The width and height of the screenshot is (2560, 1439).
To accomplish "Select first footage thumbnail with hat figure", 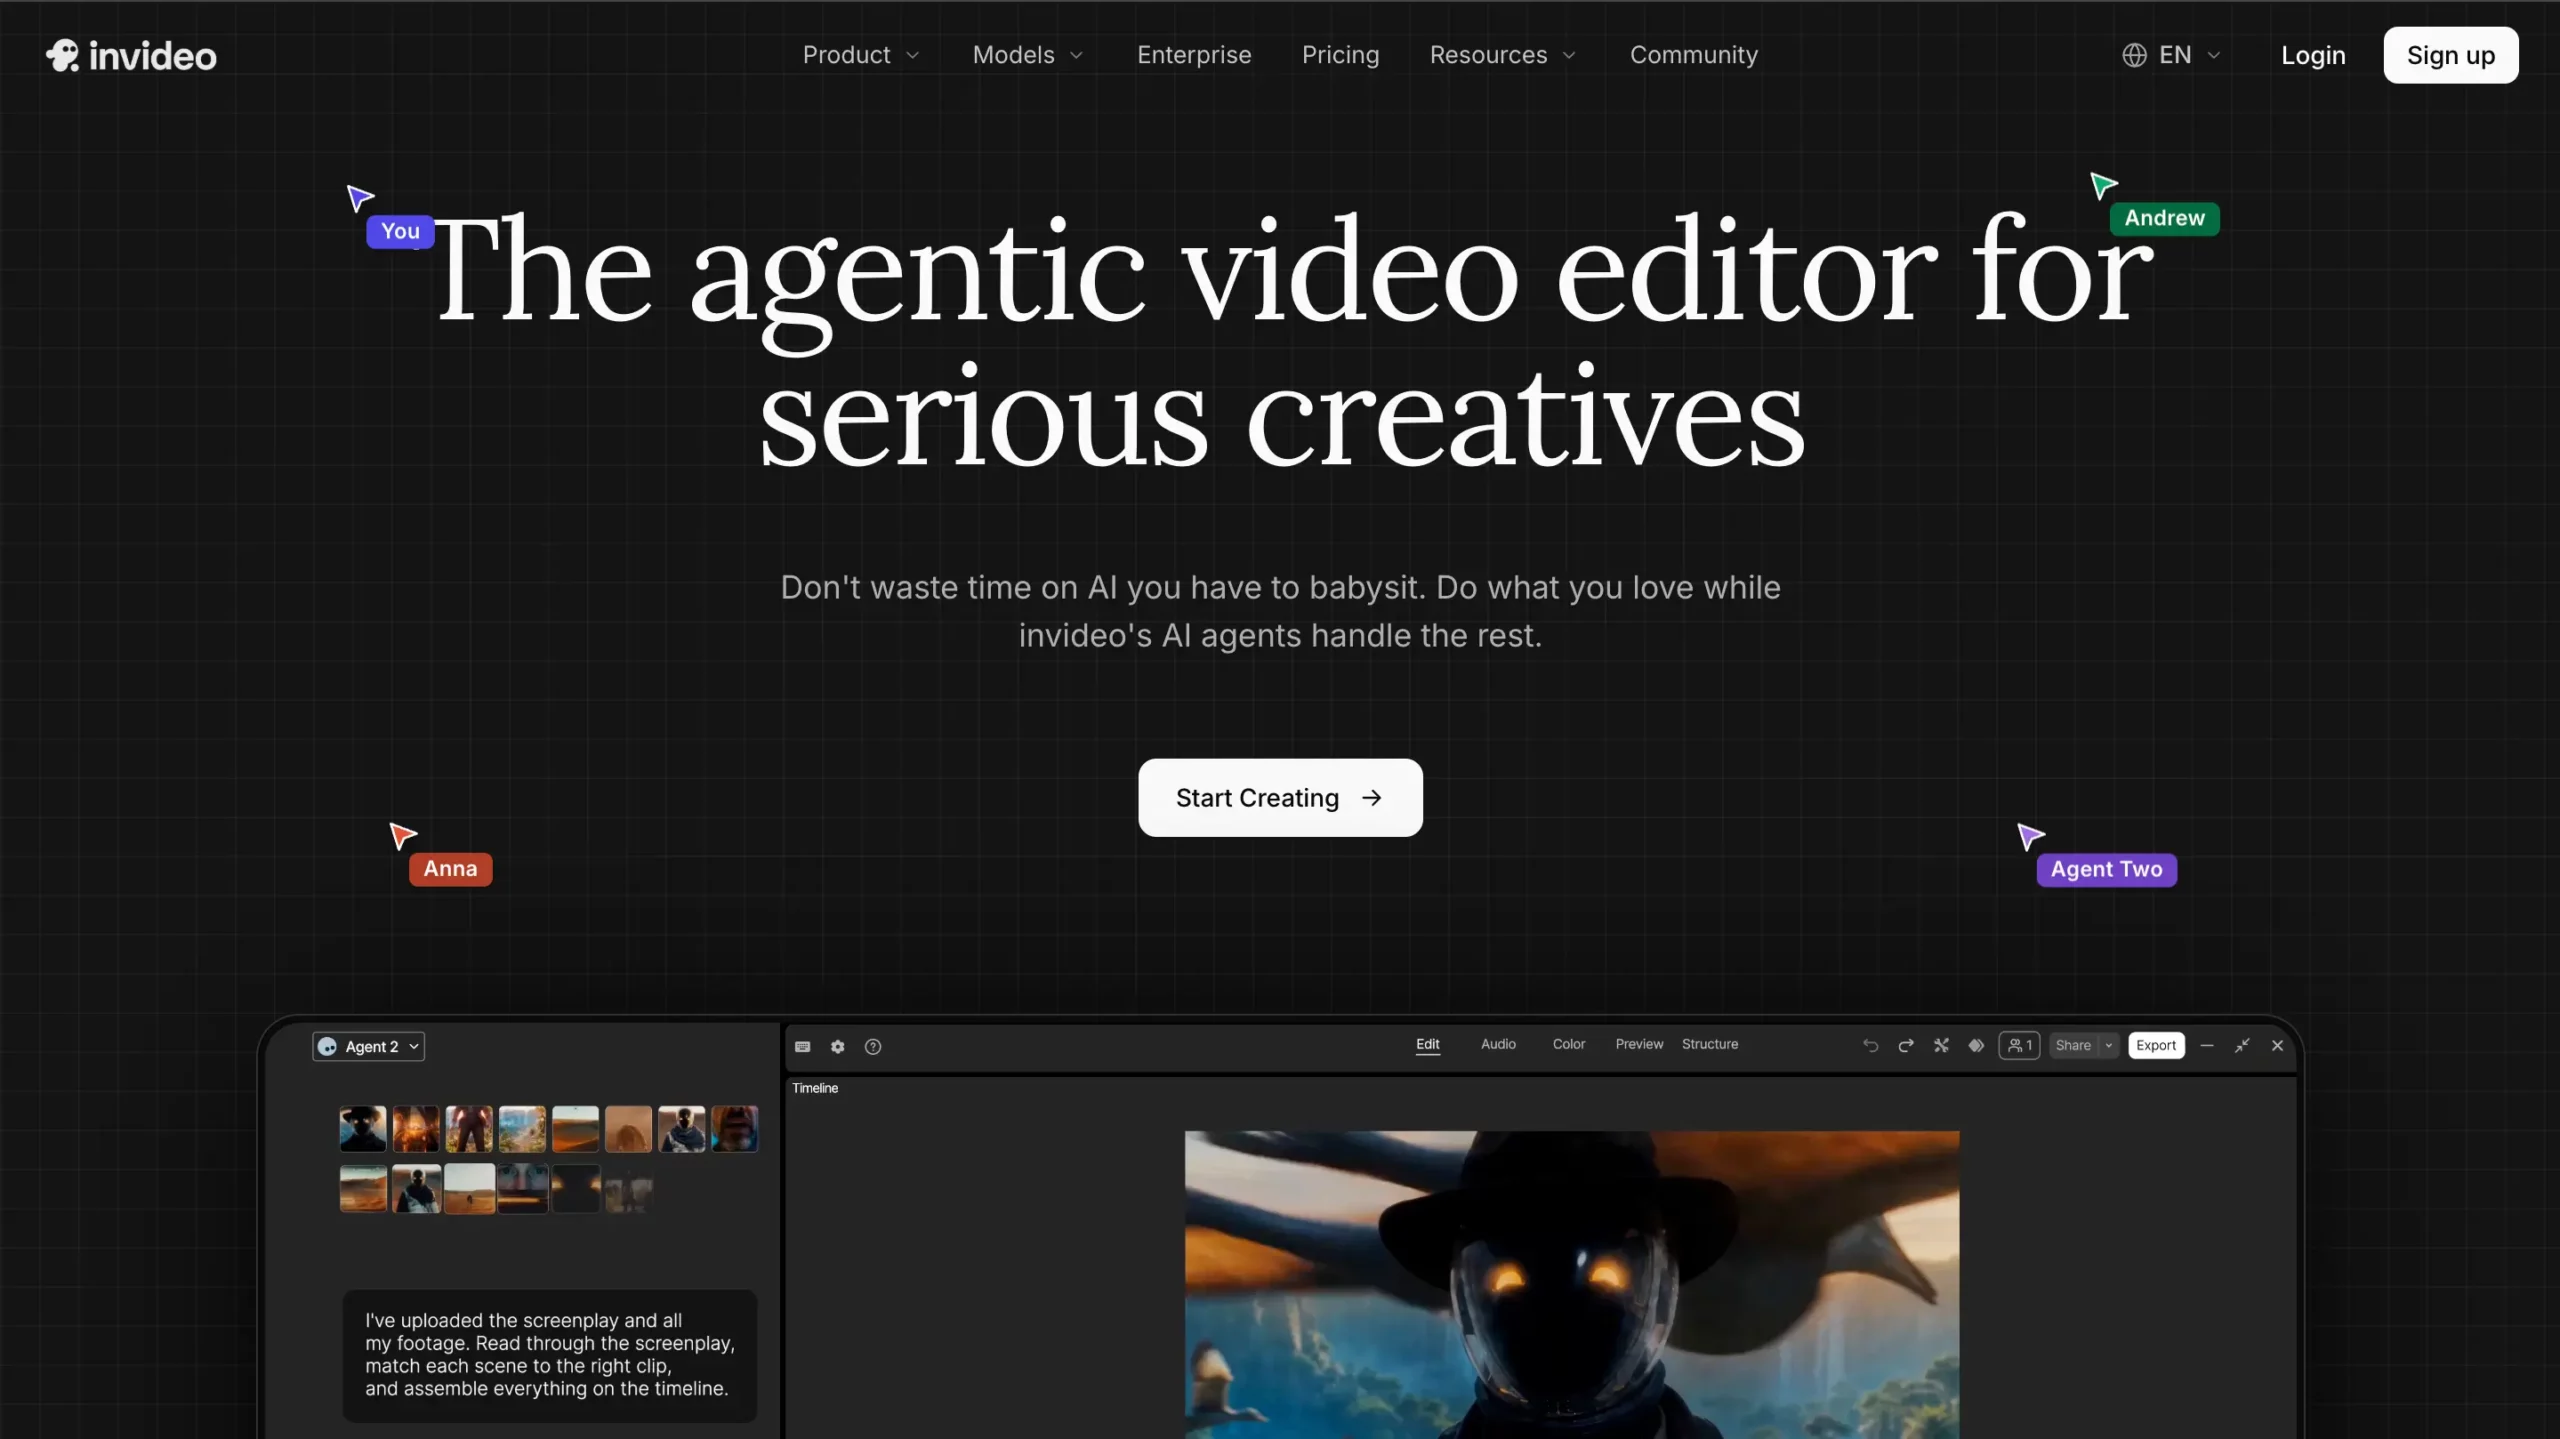I will click(363, 1129).
